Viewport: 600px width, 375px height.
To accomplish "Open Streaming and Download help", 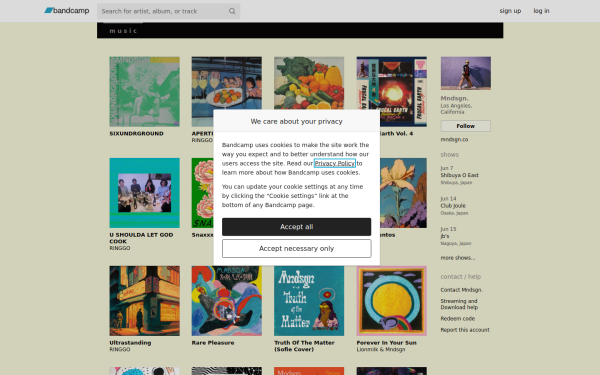I will [x=459, y=304].
